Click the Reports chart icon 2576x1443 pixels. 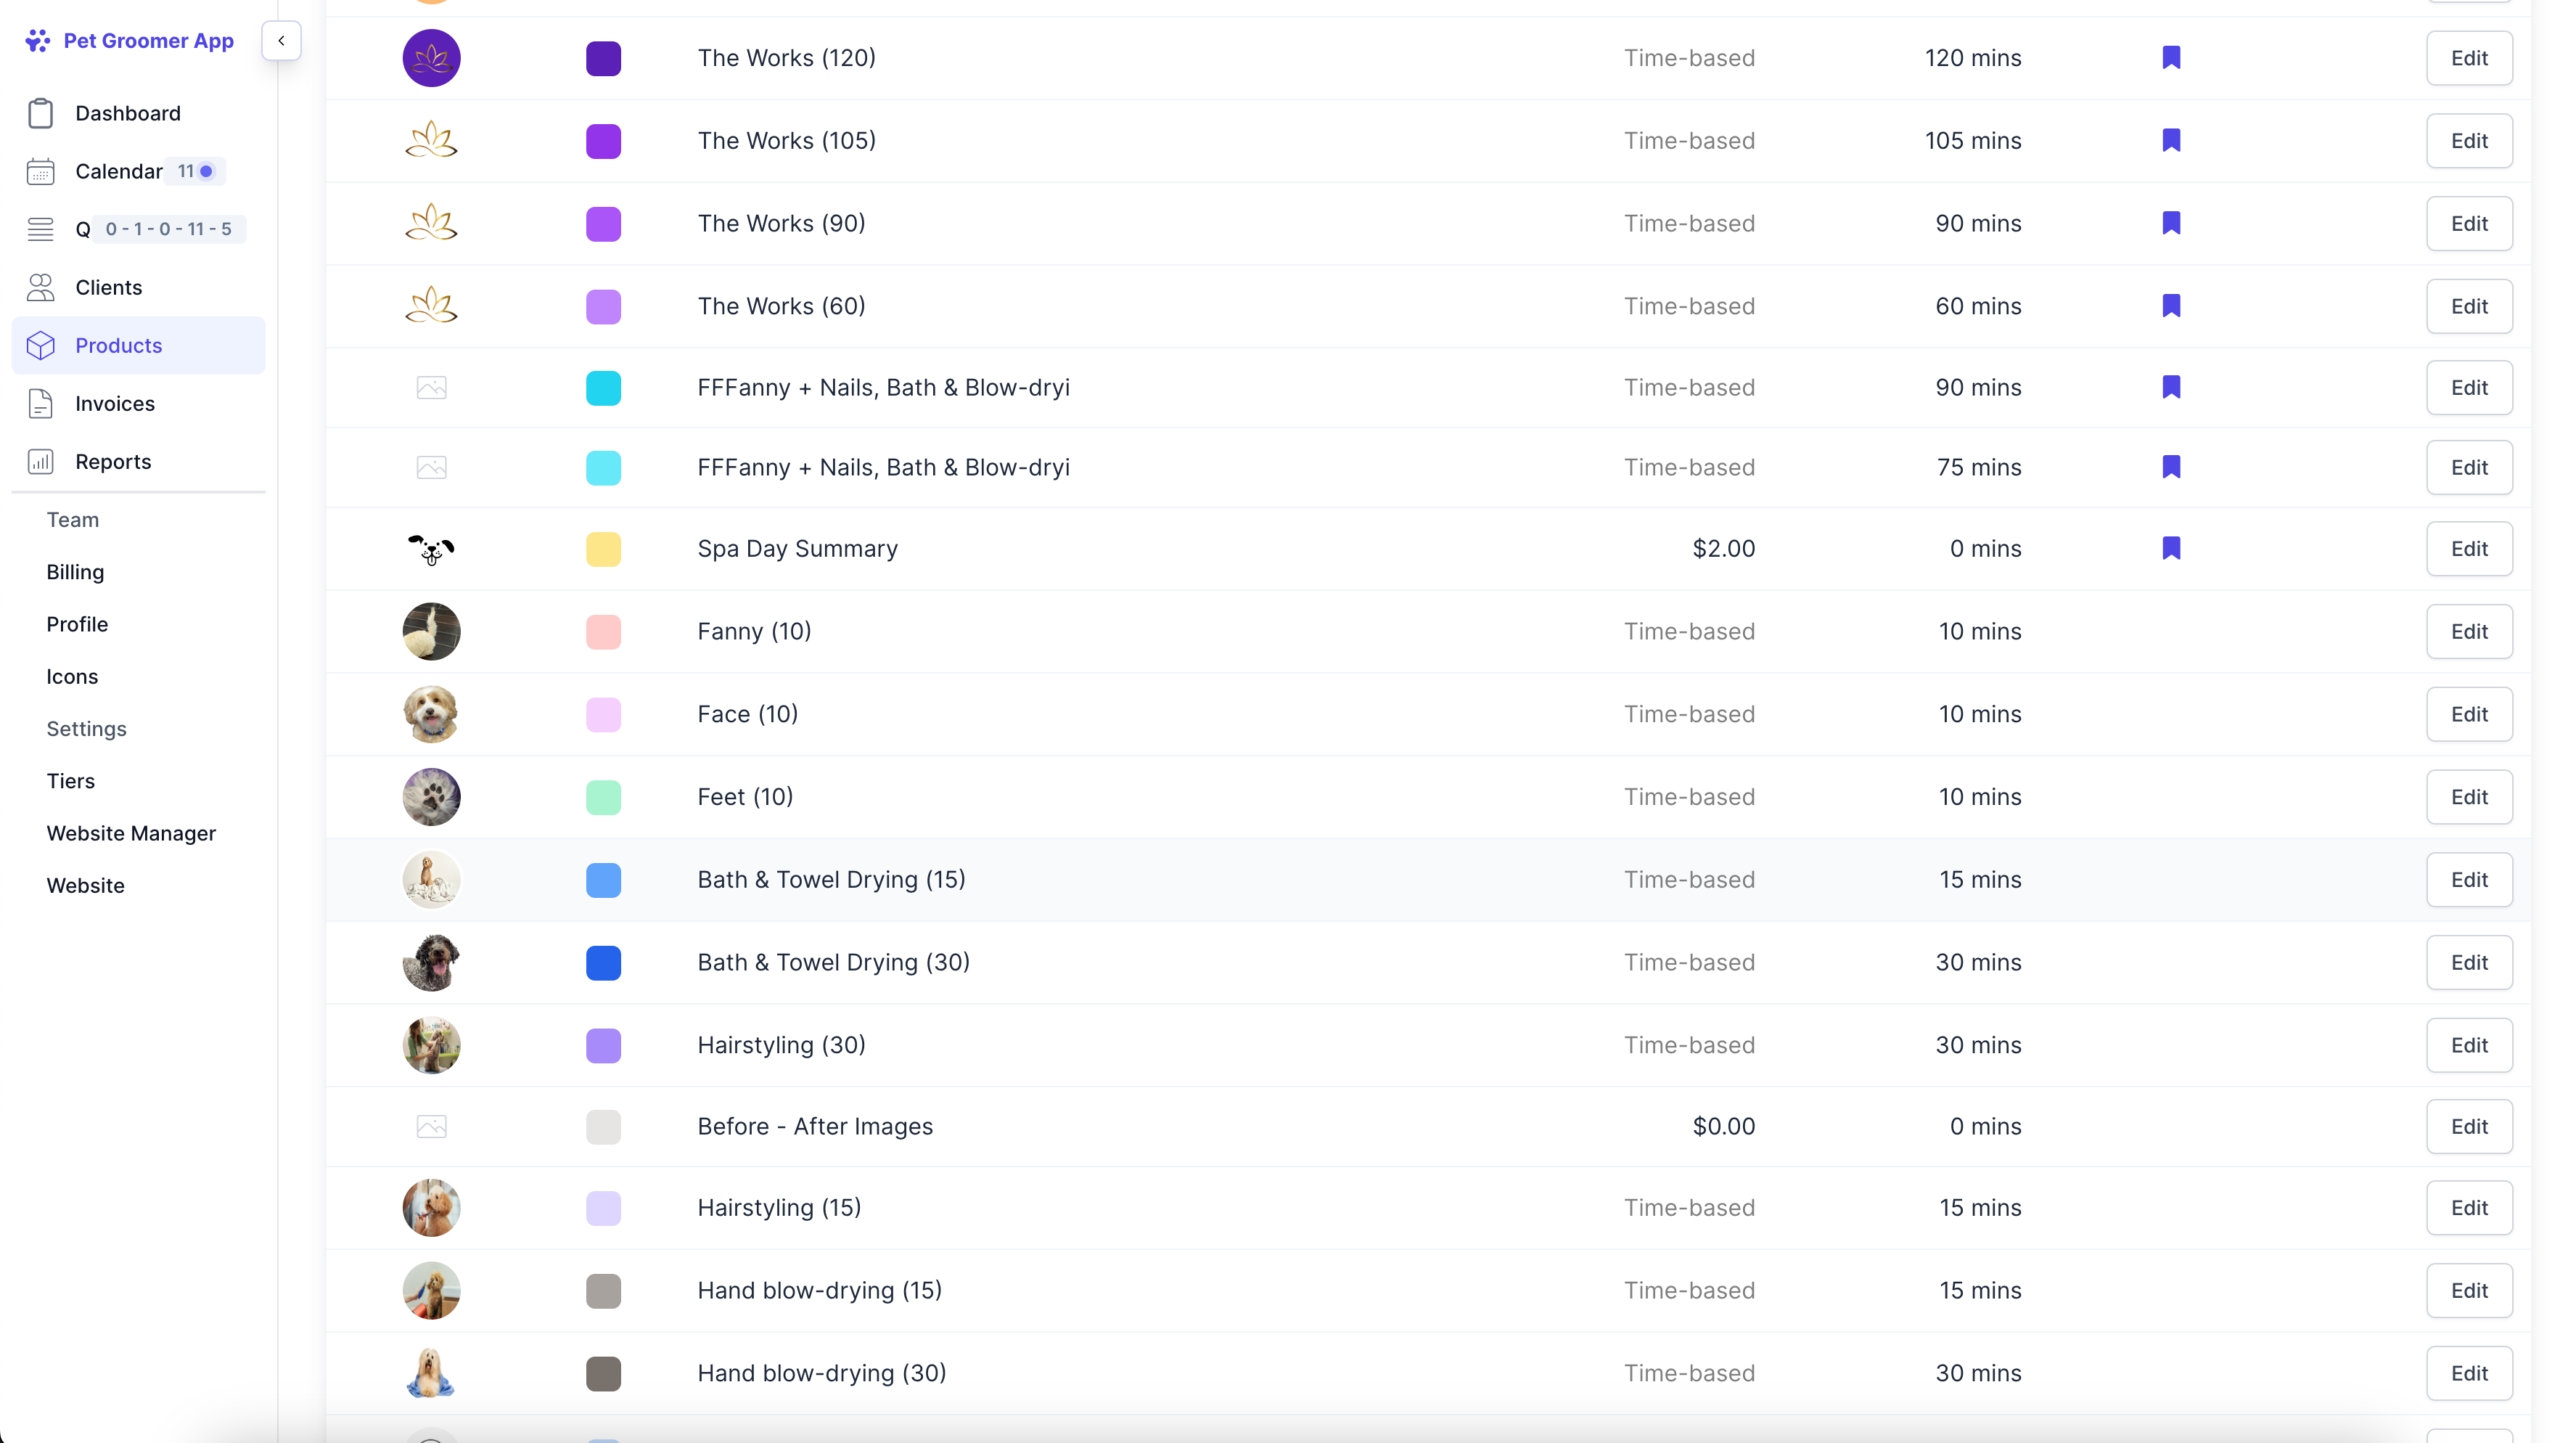(x=40, y=461)
